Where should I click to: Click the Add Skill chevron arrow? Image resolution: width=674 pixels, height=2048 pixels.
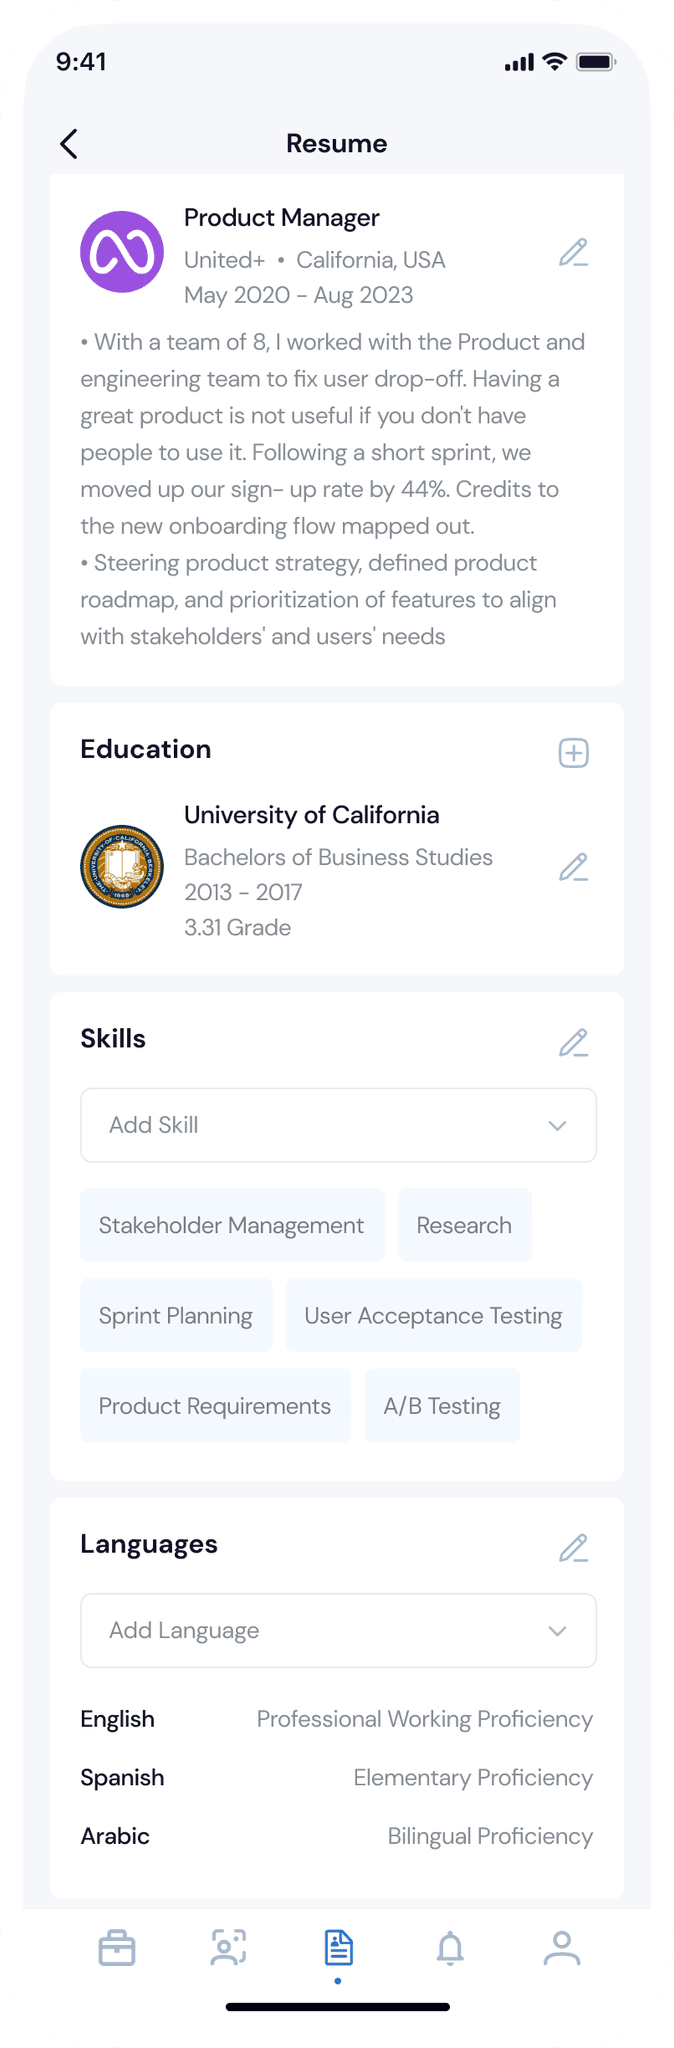[557, 1126]
